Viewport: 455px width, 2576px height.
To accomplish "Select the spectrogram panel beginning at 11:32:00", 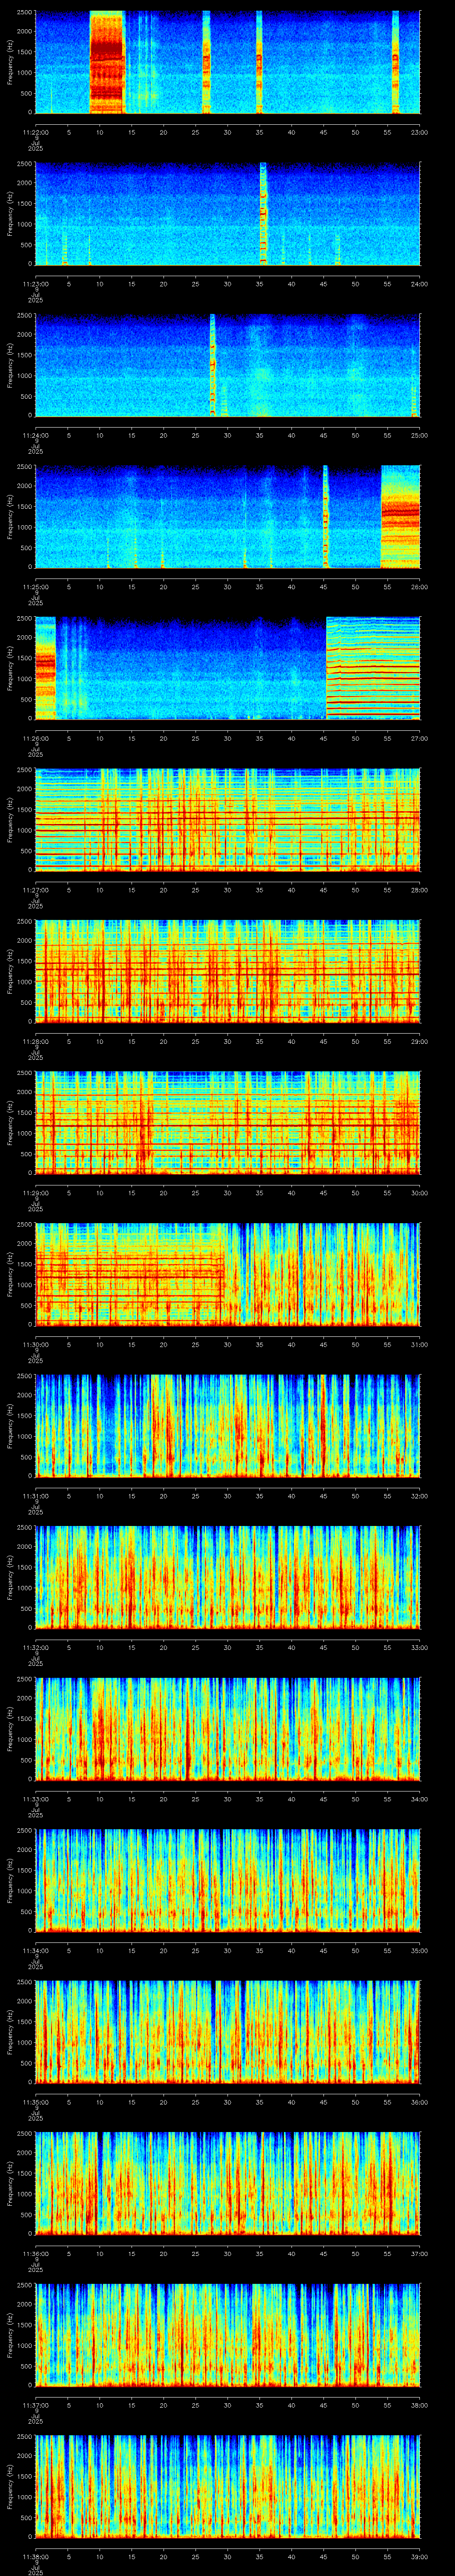I will (x=227, y=1577).
